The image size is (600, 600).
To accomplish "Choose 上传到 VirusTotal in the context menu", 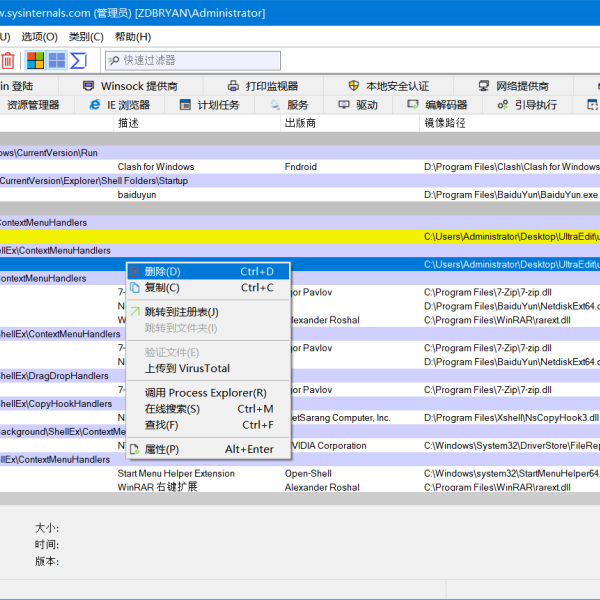I will point(208,368).
